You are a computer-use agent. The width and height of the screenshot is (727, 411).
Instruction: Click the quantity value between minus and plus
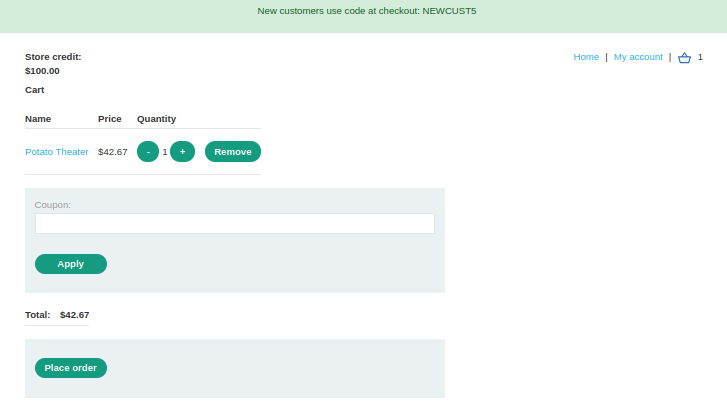165,152
